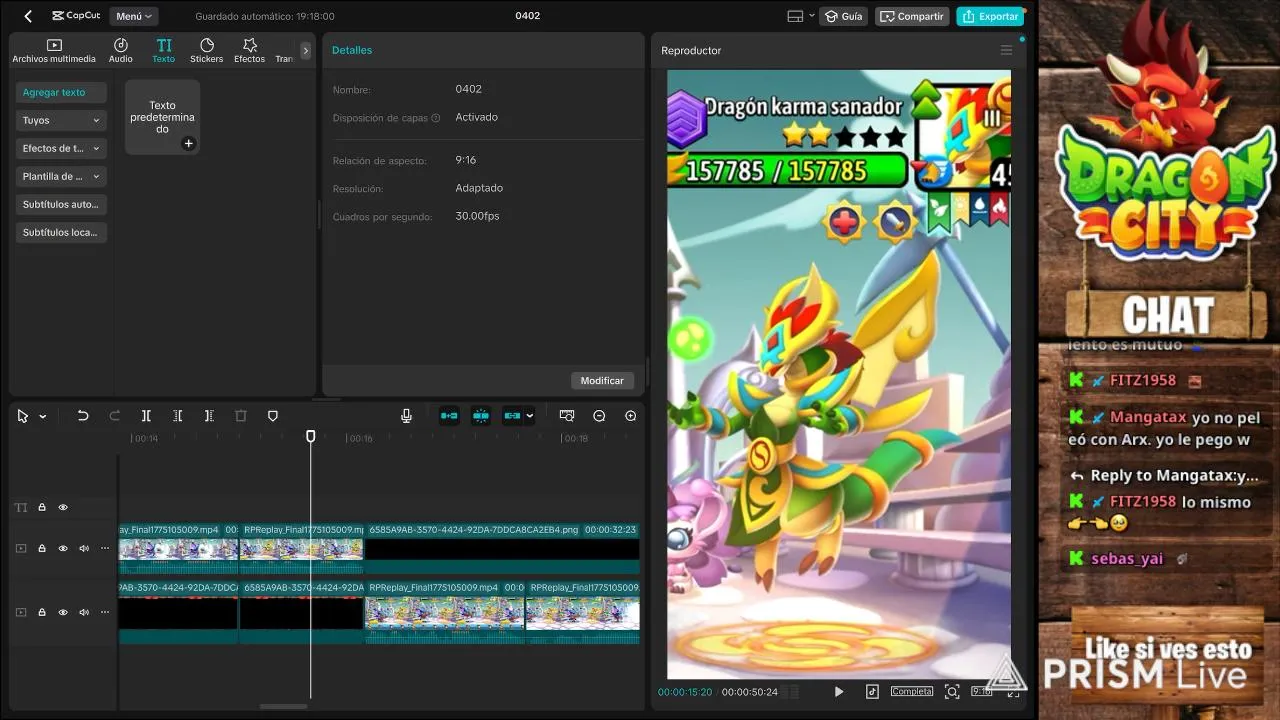Click the Compartir button

pyautogui.click(x=911, y=16)
